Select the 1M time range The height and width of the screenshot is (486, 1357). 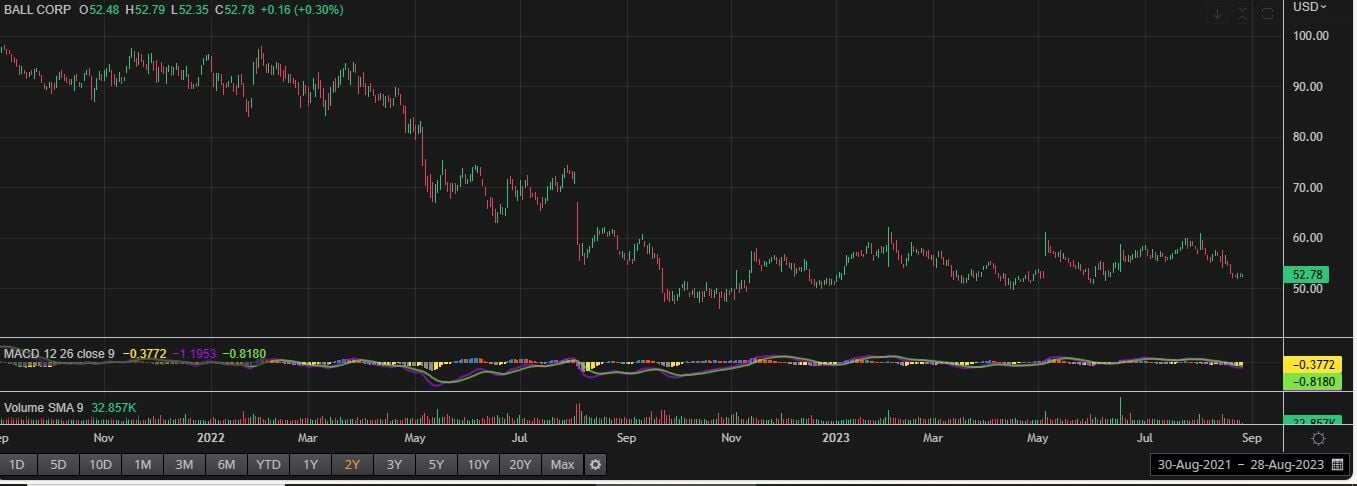142,465
